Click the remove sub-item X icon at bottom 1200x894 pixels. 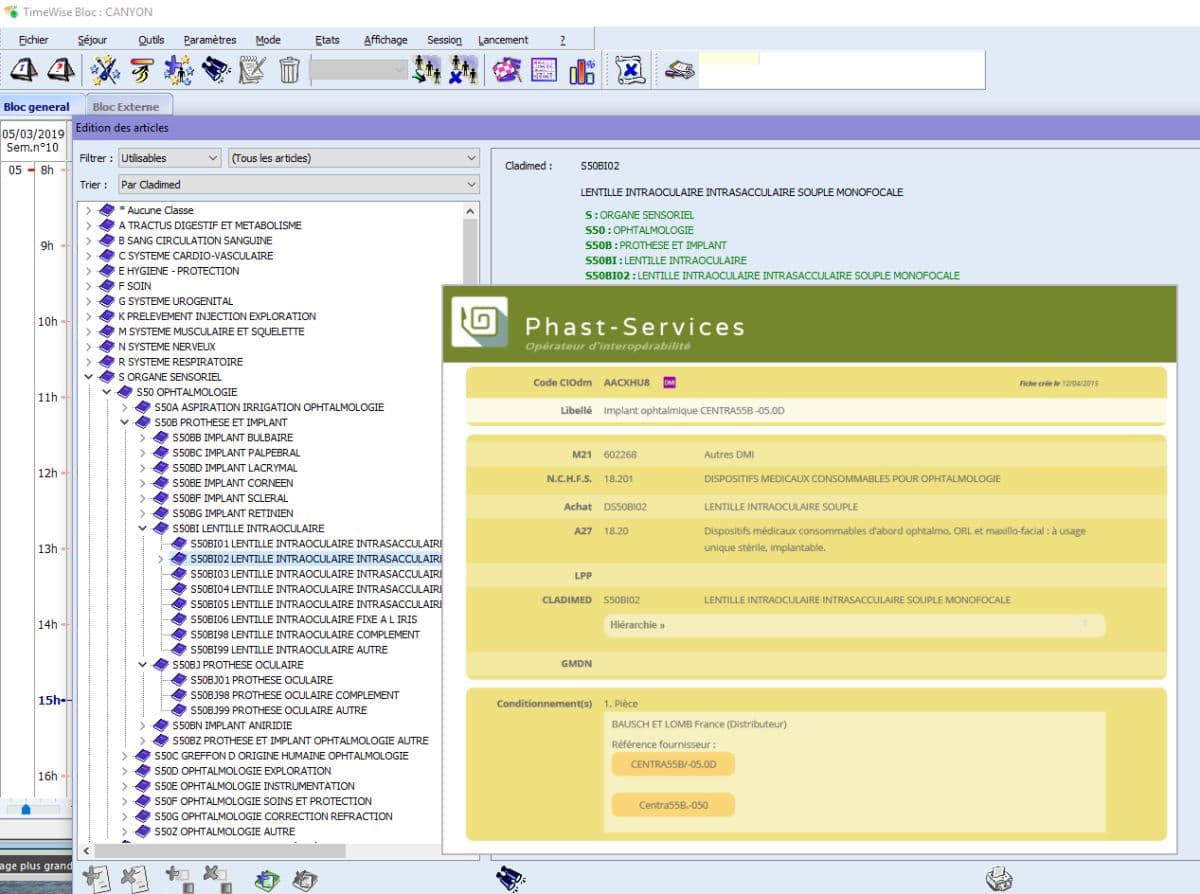click(217, 879)
